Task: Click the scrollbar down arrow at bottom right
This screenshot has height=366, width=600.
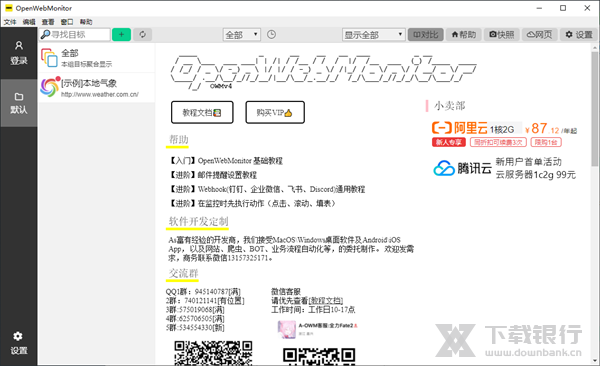Action: pyautogui.click(x=594, y=361)
